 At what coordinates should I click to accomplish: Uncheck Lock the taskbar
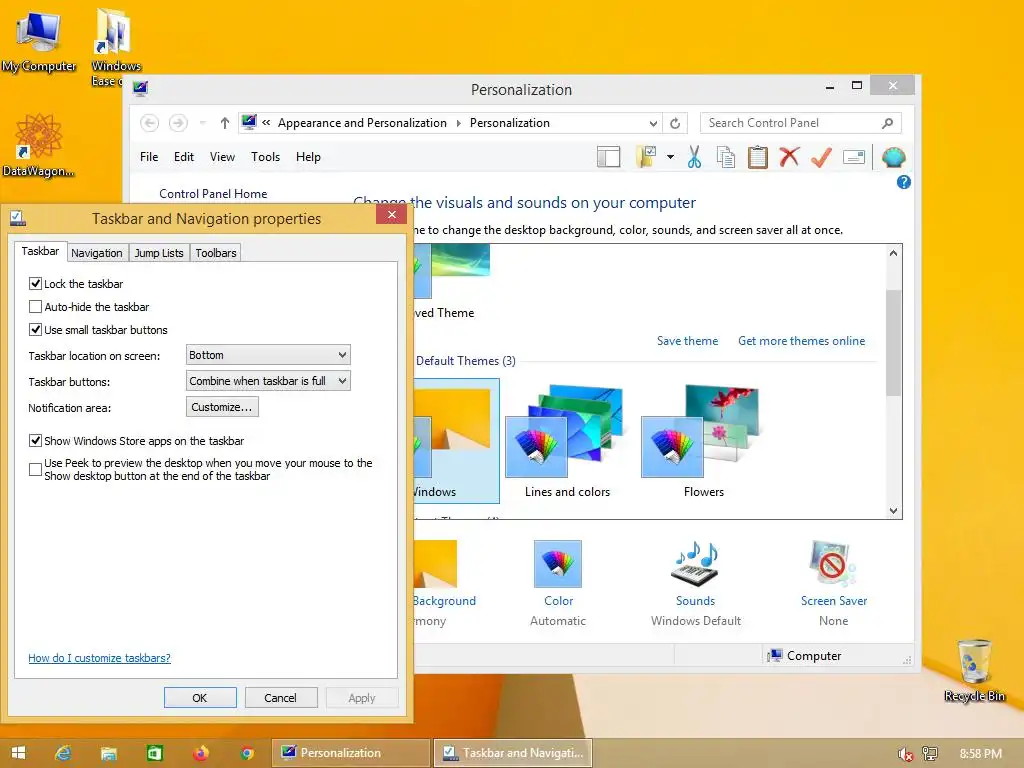click(35, 283)
